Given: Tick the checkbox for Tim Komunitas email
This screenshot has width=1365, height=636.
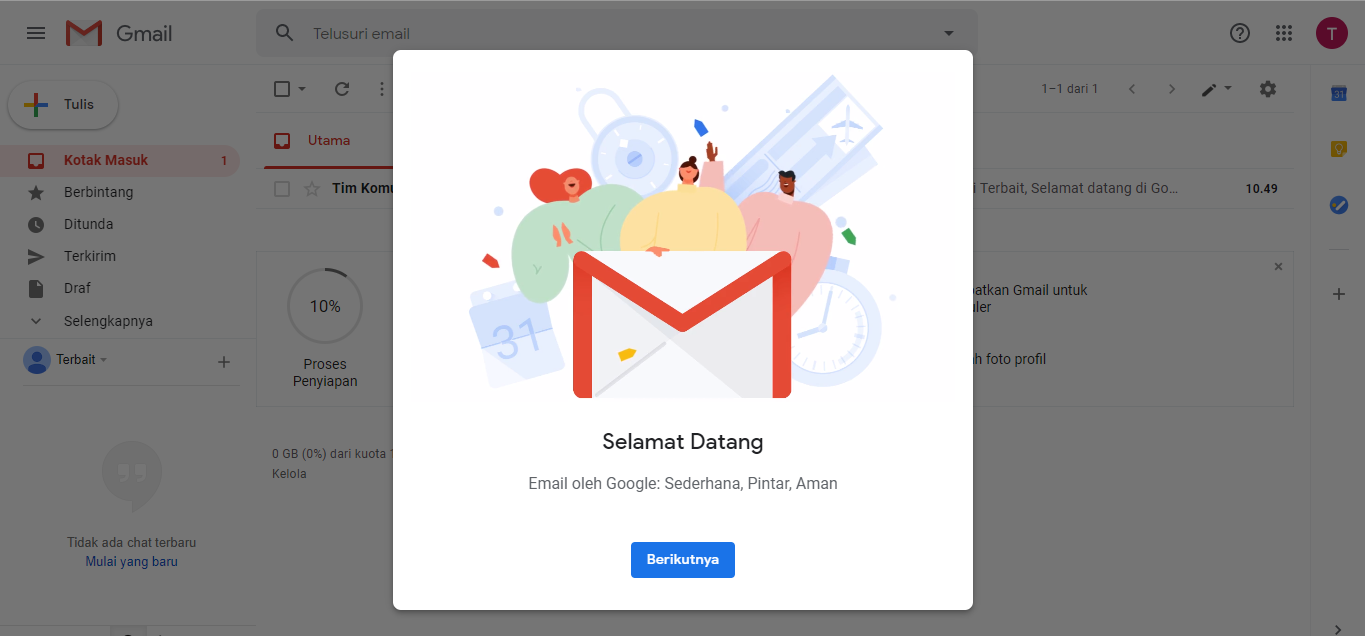Looking at the screenshot, I should (282, 188).
